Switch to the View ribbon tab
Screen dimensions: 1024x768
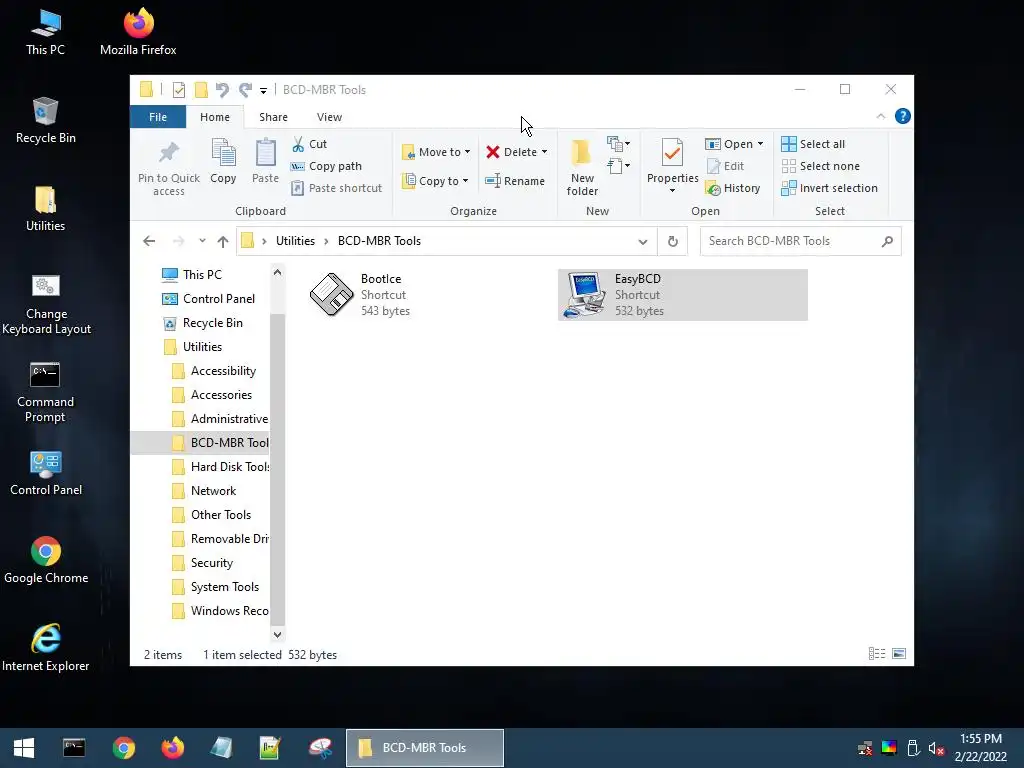(329, 117)
